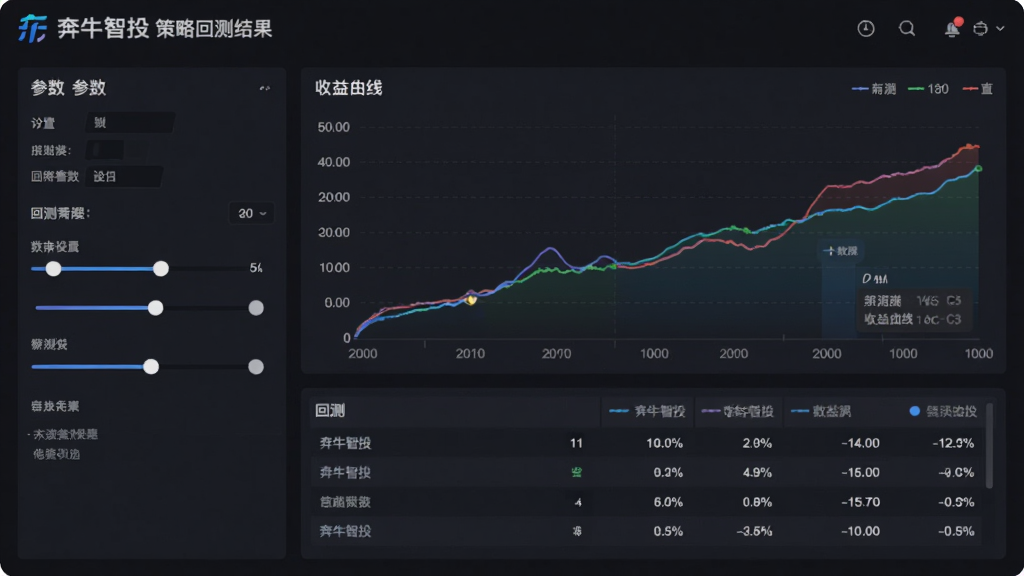The height and width of the screenshot is (576, 1024).
Task: Click the table's vertical scrollbar
Action: [989, 445]
